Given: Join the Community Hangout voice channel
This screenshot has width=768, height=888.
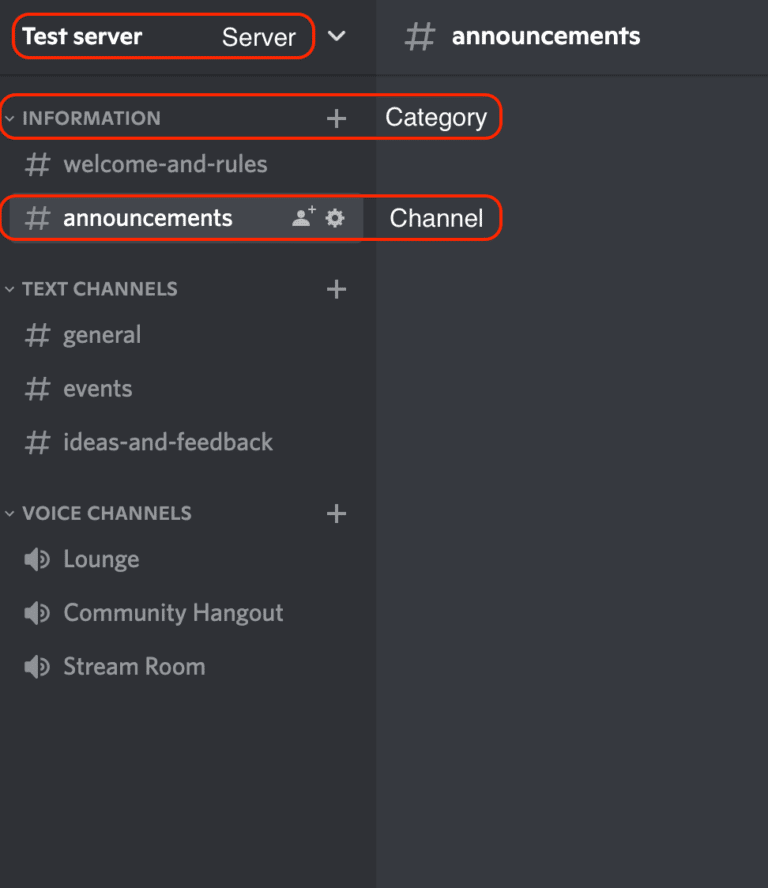Looking at the screenshot, I should coord(173,612).
